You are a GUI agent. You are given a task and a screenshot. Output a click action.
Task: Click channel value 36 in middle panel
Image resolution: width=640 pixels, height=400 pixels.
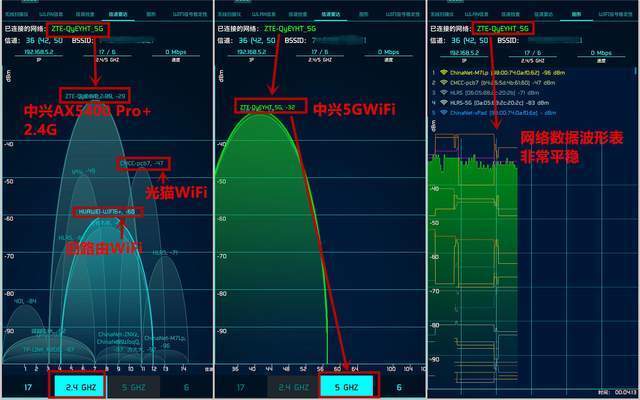(x=243, y=41)
